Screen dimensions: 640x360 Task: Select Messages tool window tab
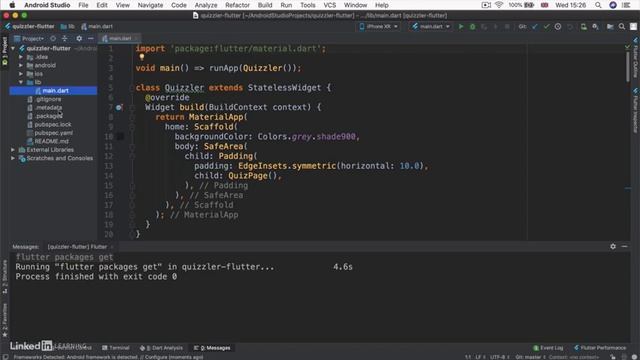pyautogui.click(x=212, y=348)
